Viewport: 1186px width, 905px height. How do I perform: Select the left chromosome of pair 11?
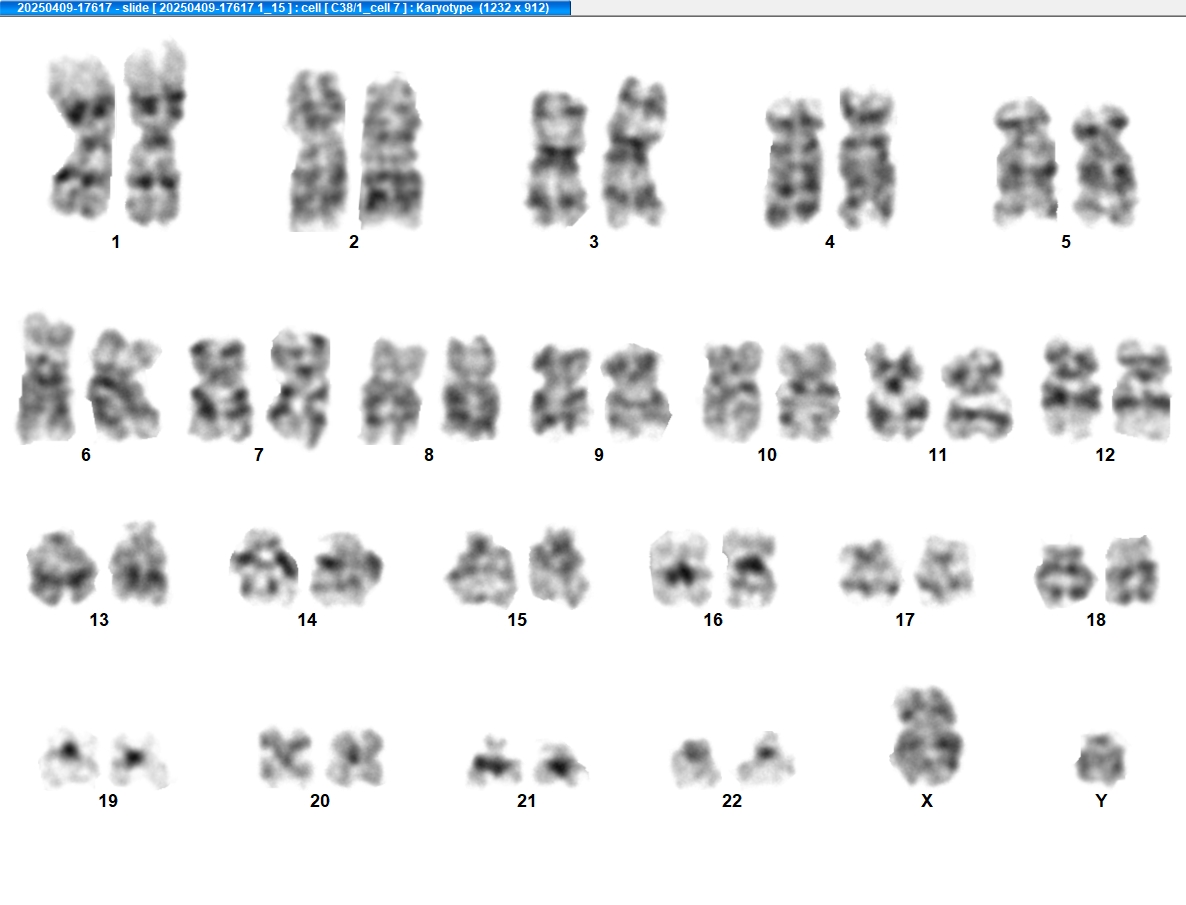coord(897,390)
